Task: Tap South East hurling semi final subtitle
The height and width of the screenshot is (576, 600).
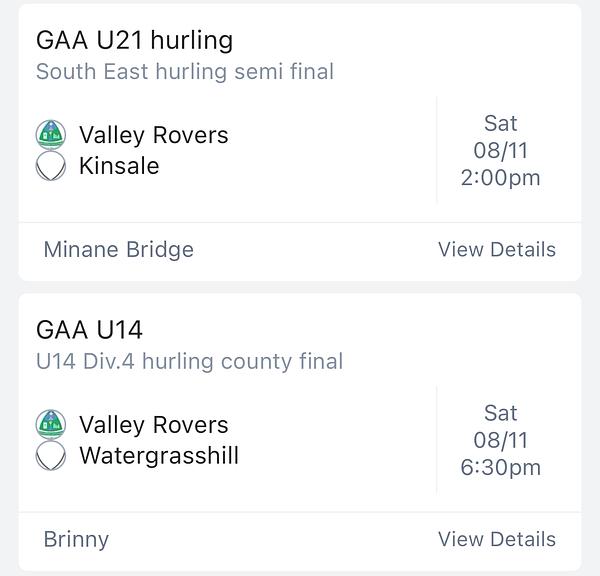Action: point(185,72)
